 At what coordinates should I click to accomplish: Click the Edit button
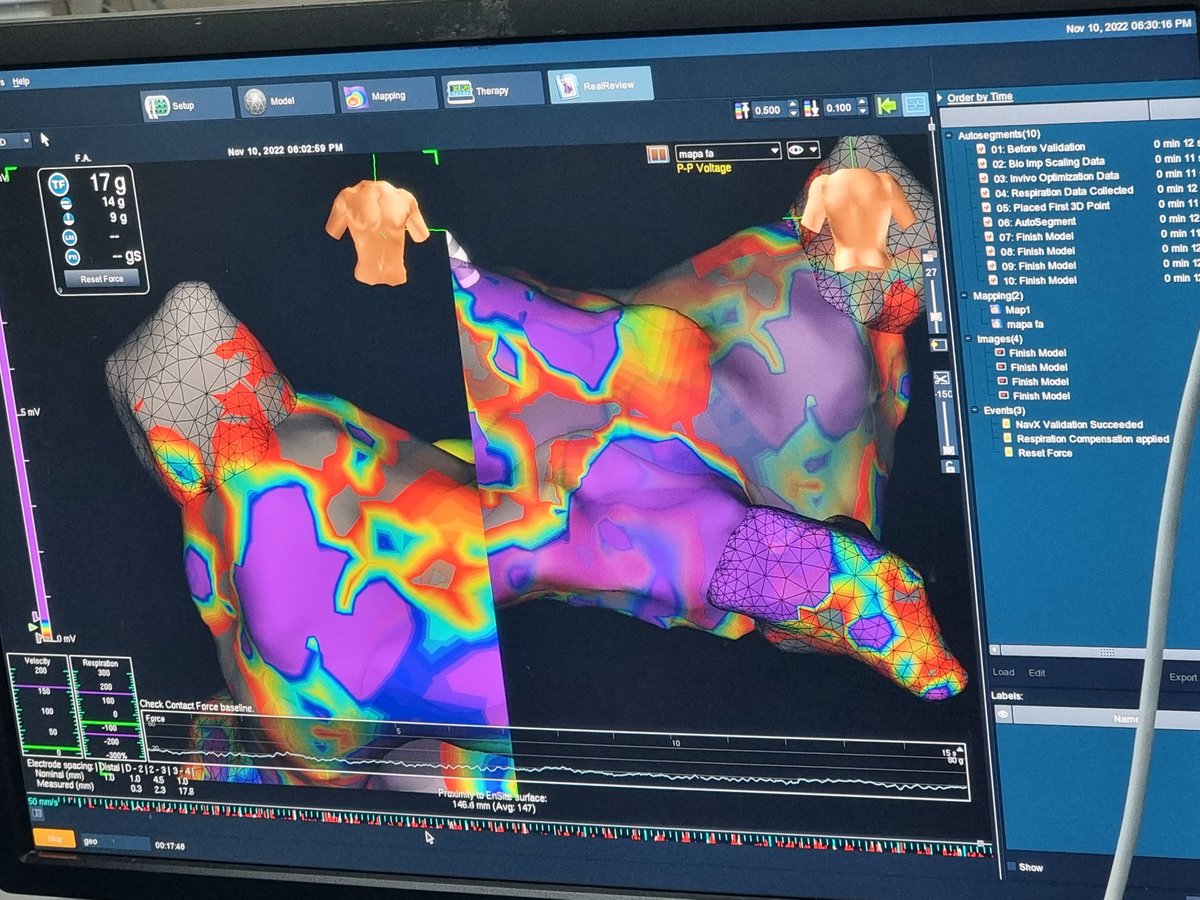point(1037,673)
